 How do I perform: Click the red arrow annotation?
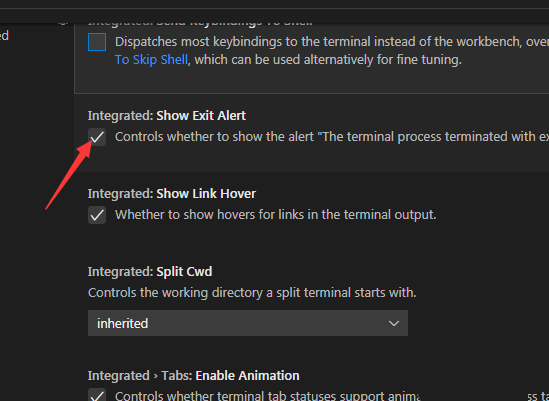coord(69,174)
